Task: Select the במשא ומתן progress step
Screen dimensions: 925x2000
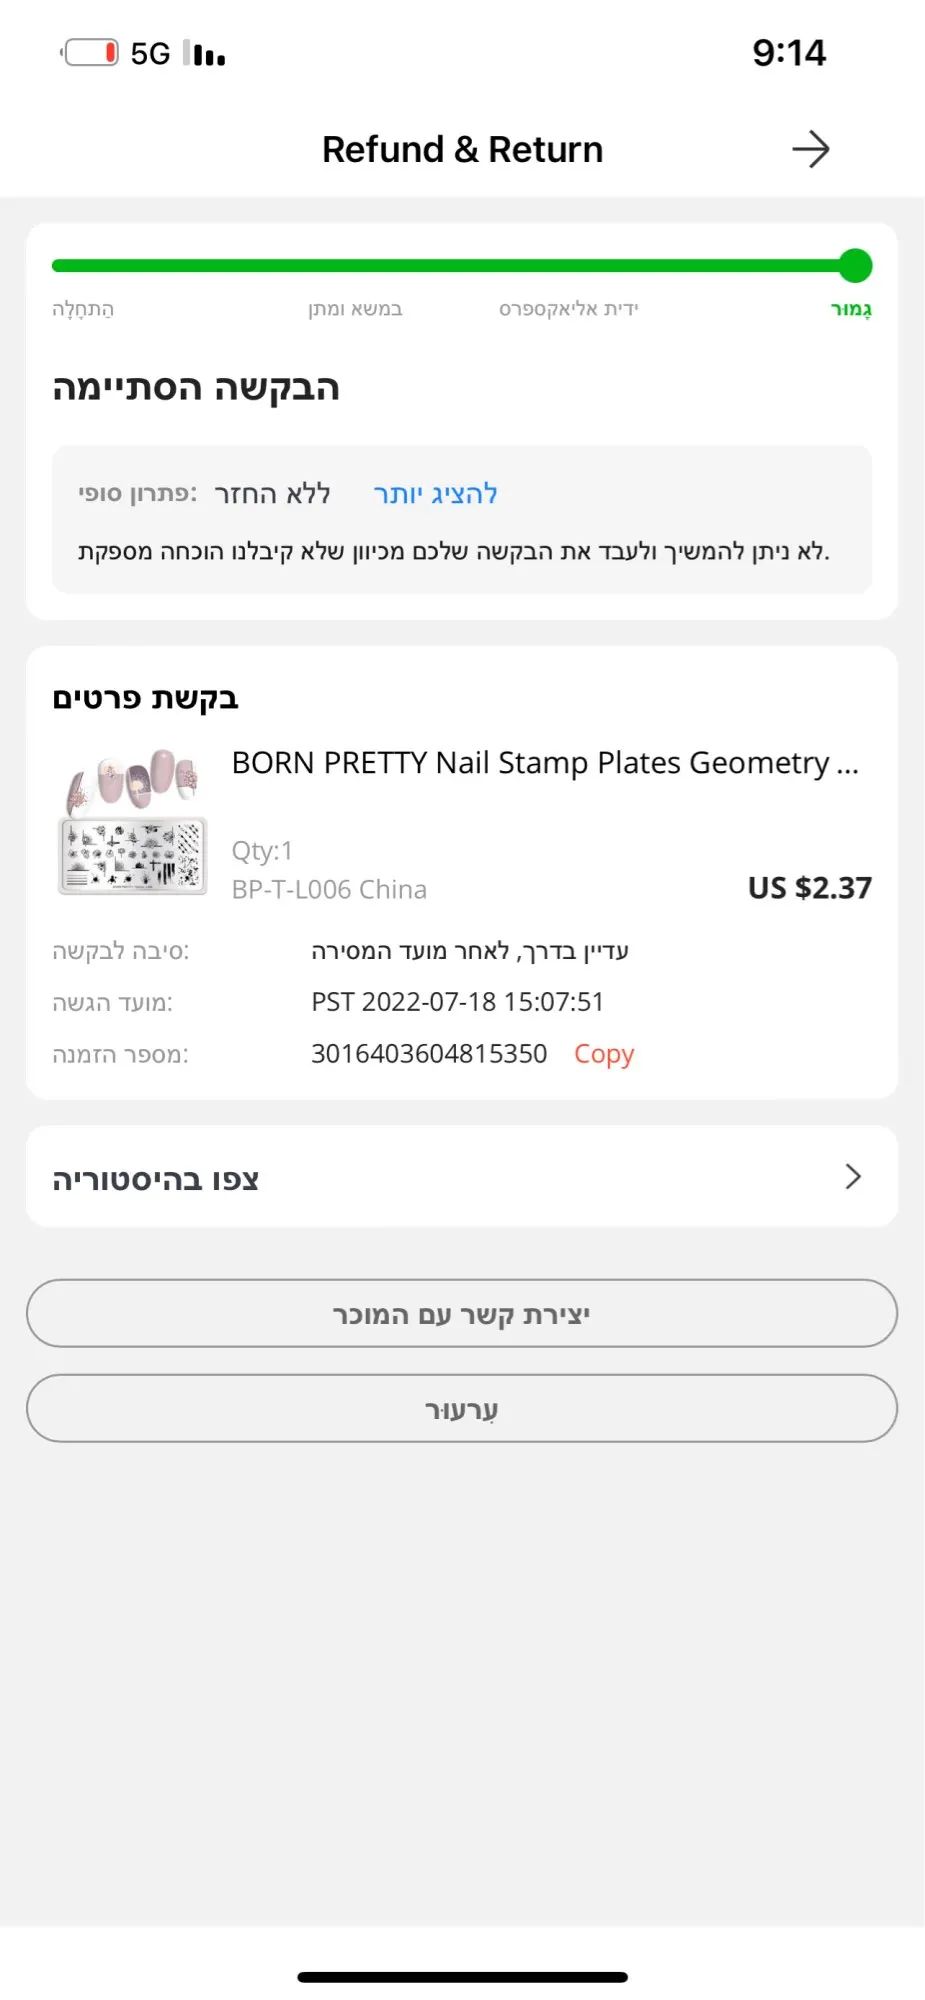Action: [x=355, y=309]
